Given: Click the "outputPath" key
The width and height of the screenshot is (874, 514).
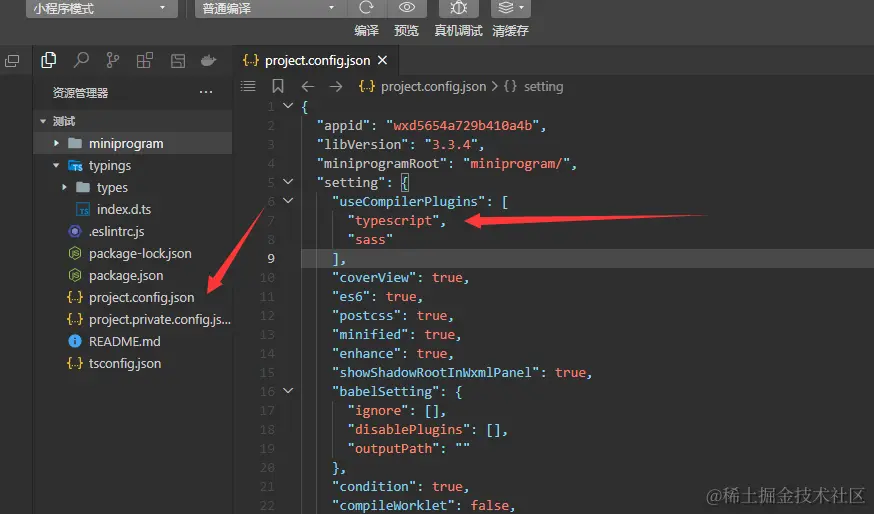Looking at the screenshot, I should click(393, 449).
